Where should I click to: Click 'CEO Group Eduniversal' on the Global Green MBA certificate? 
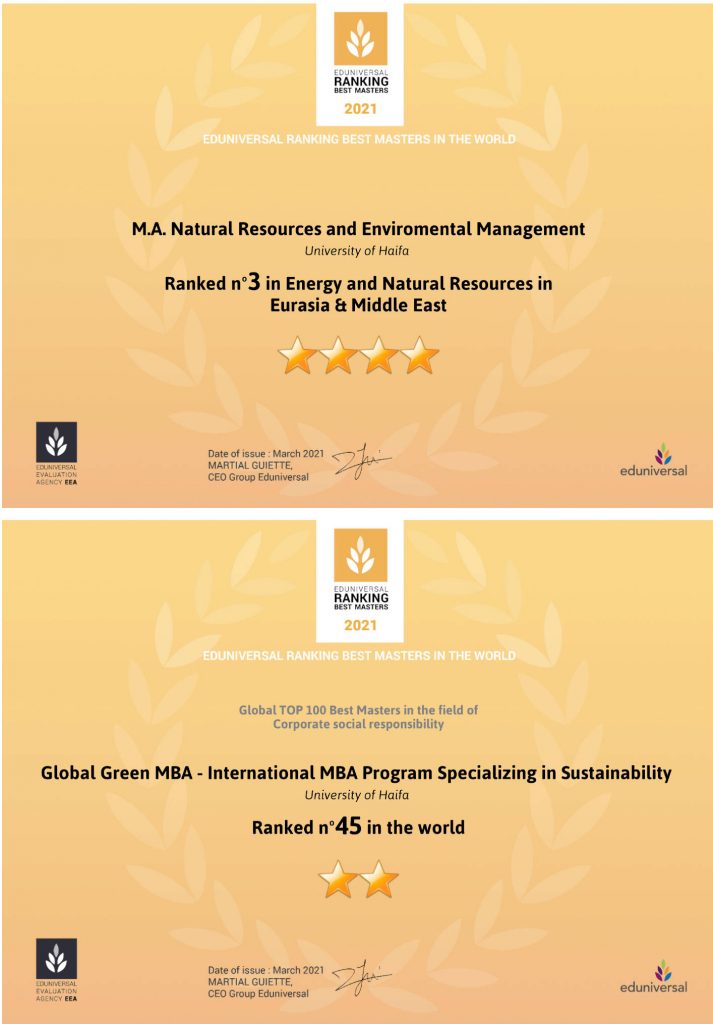tap(259, 993)
